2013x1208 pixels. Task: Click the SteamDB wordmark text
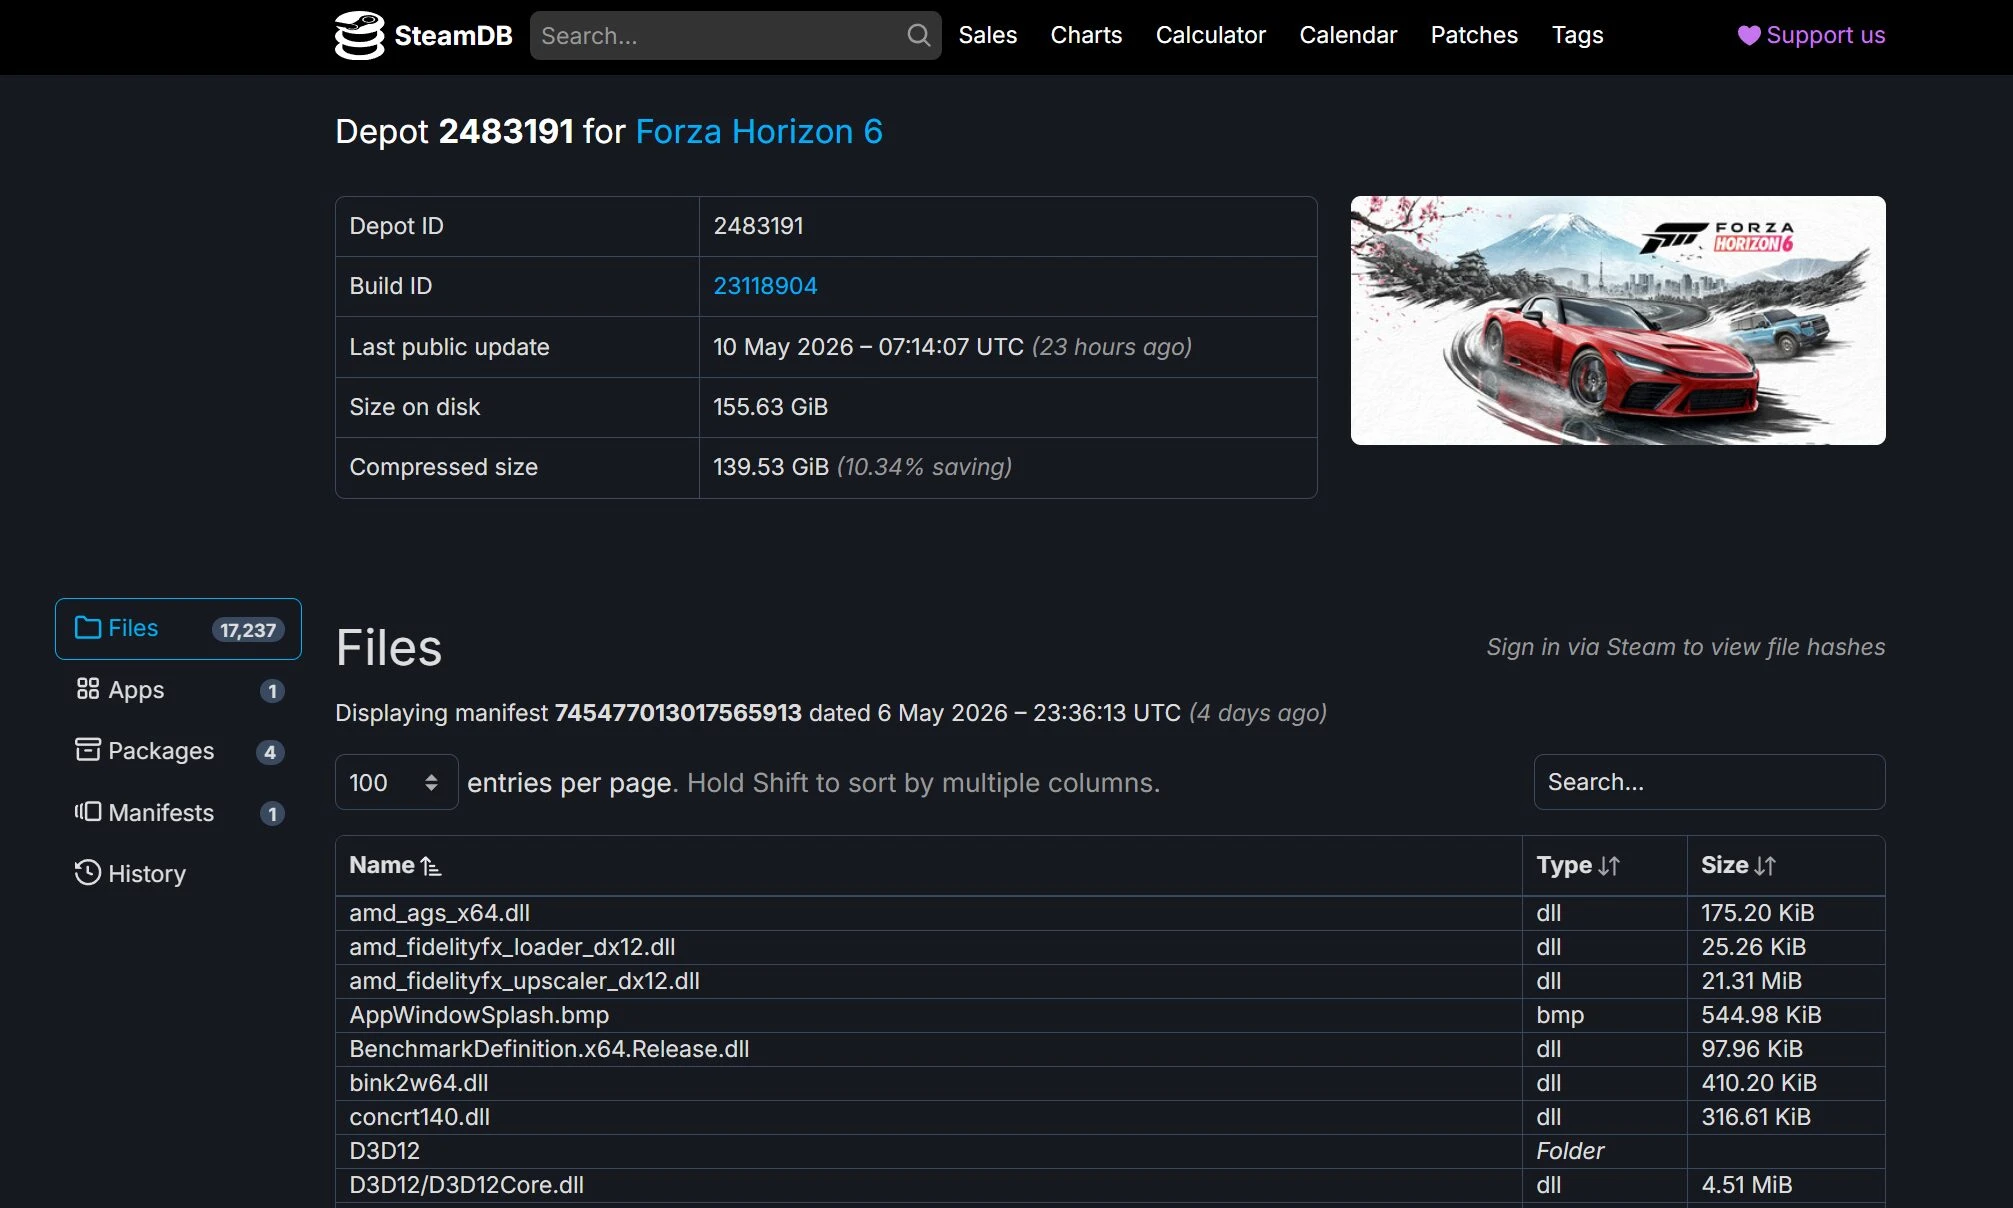pos(453,36)
